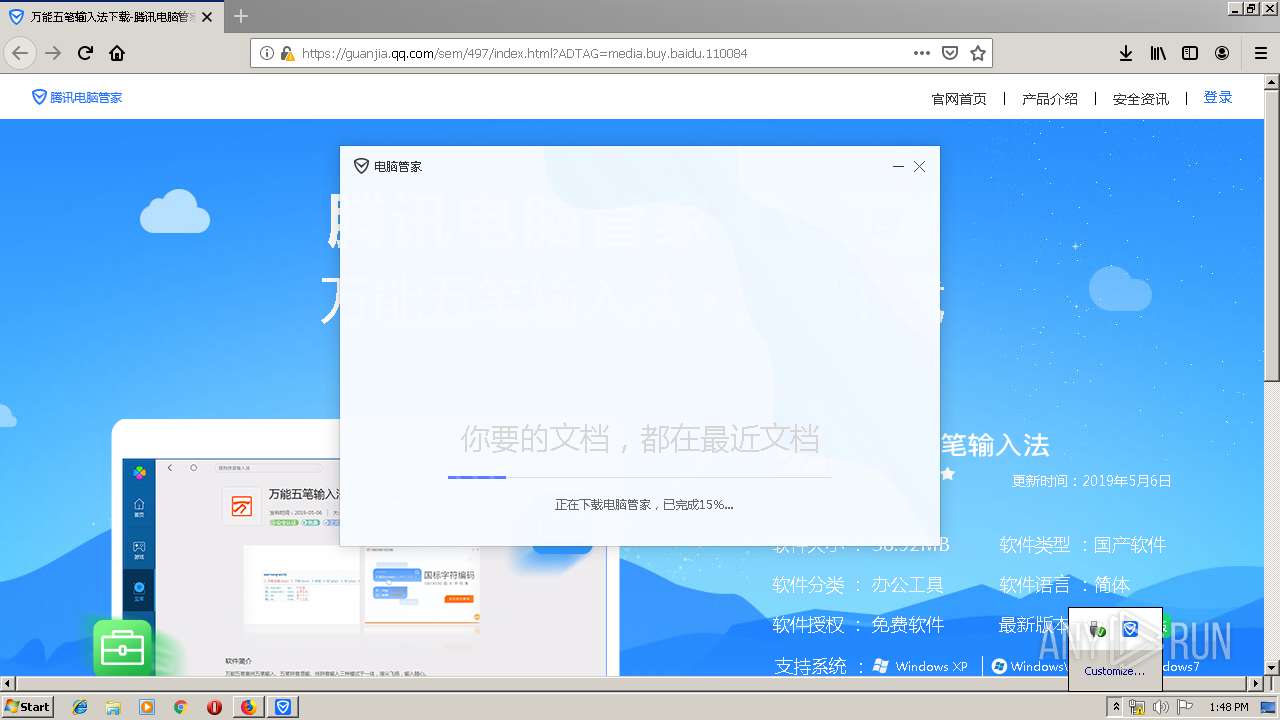The width and height of the screenshot is (1280, 720).
Task: Click 软件类型：国产软件 text
Action: pyautogui.click(x=1083, y=545)
